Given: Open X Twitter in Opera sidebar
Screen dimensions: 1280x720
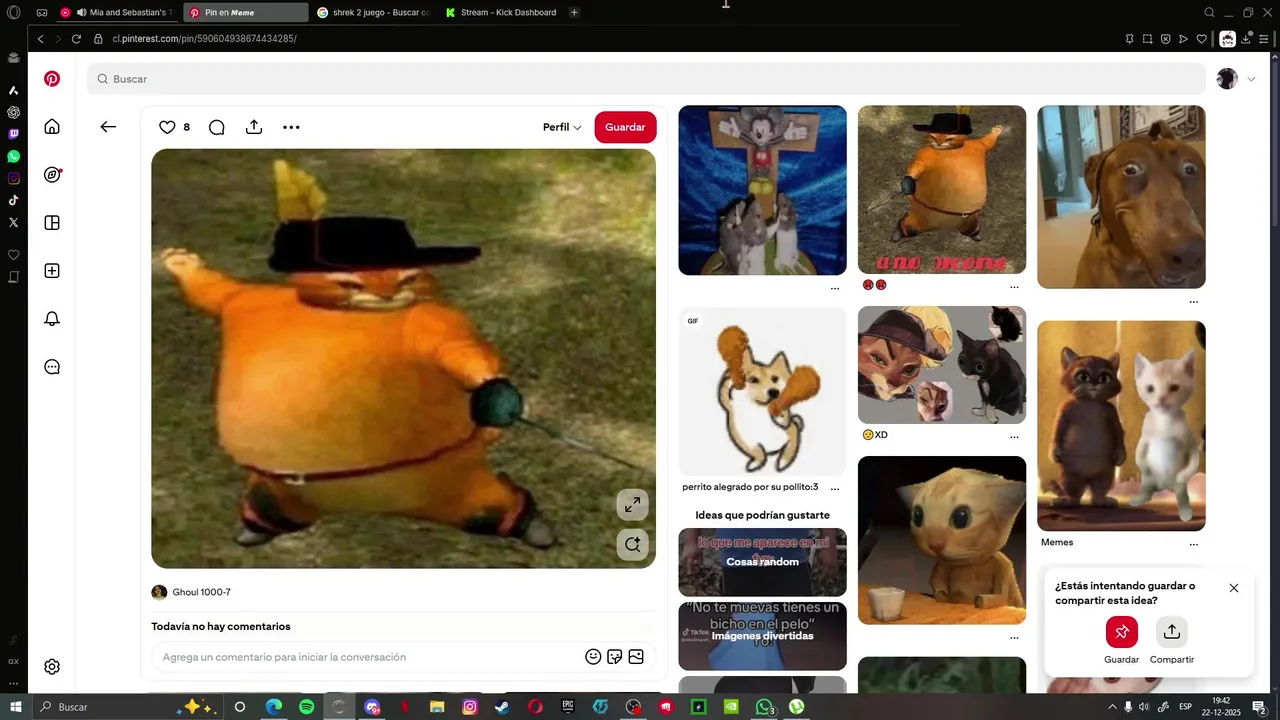Looking at the screenshot, I should (x=13, y=222).
